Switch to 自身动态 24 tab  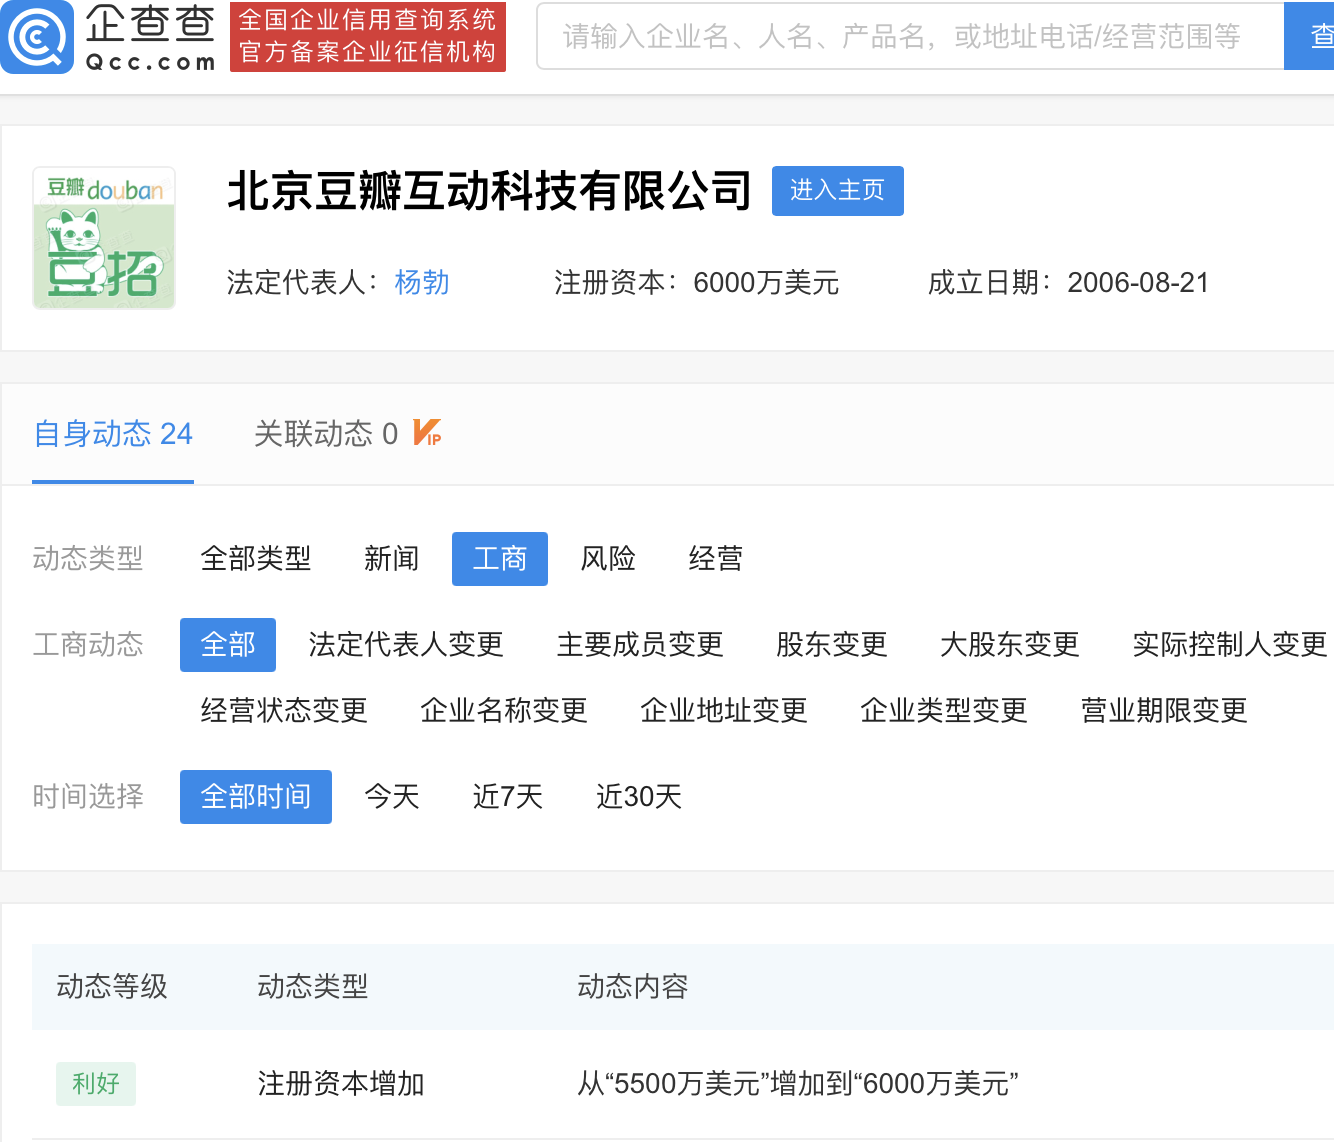113,434
